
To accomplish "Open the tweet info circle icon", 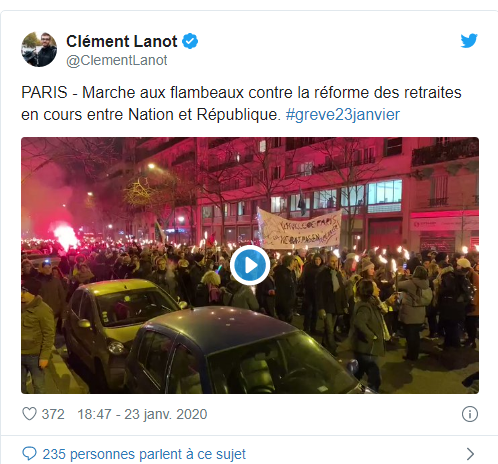I will pyautogui.click(x=470, y=414).
